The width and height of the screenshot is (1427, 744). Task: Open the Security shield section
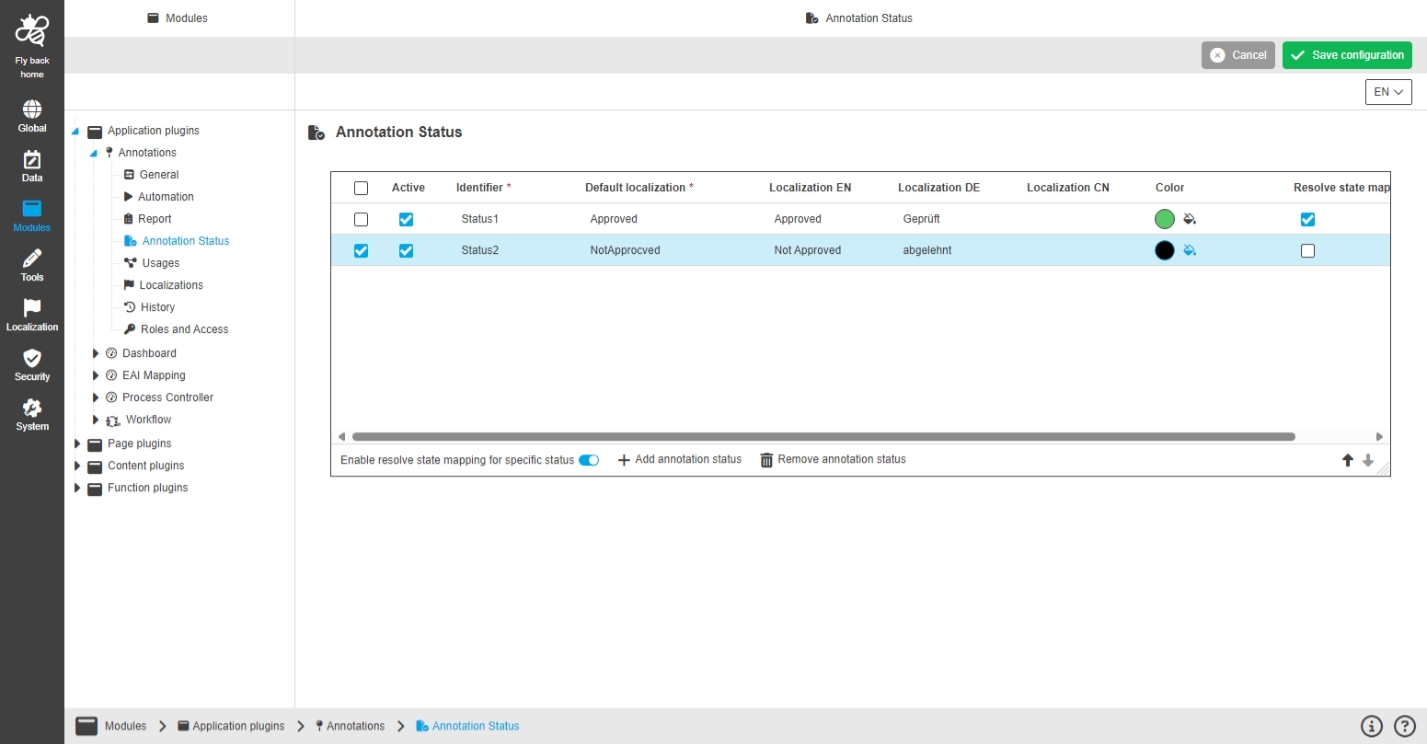[32, 364]
